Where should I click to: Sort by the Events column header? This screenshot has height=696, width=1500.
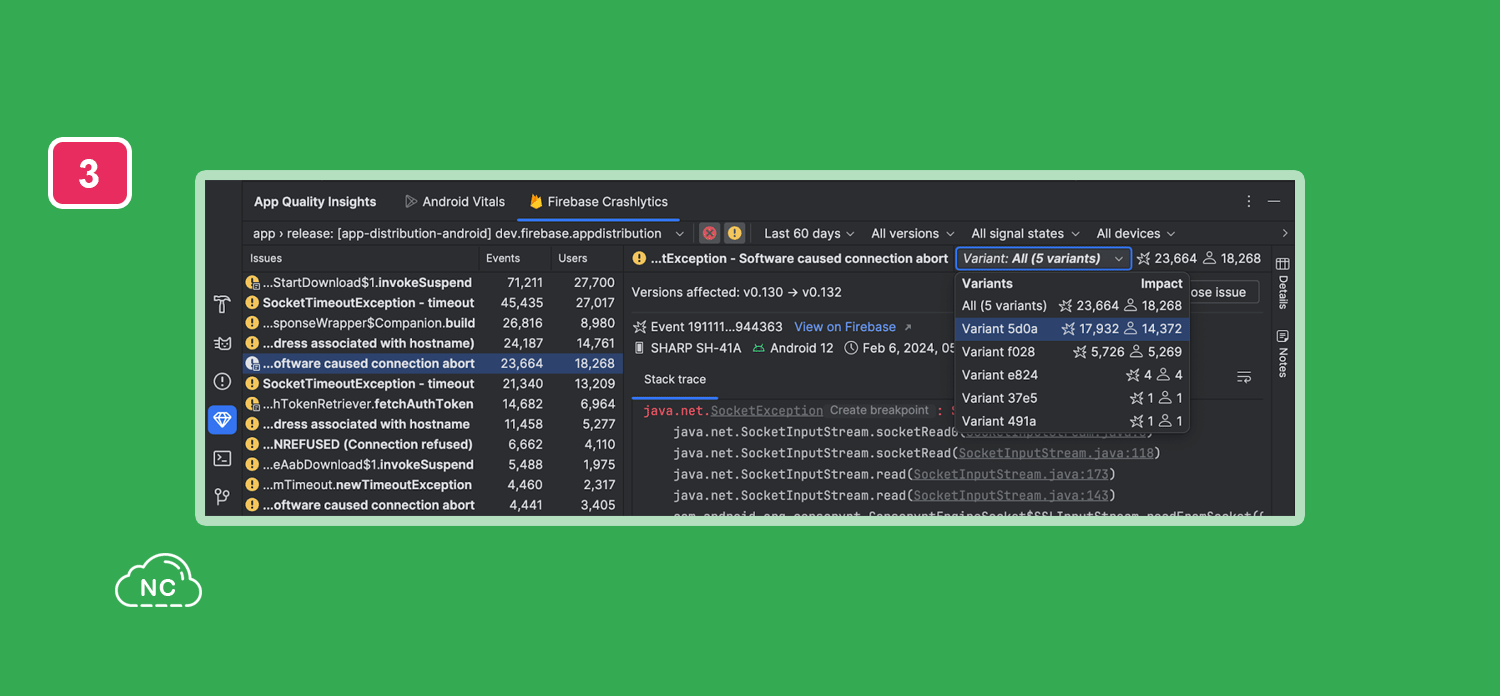tap(503, 258)
